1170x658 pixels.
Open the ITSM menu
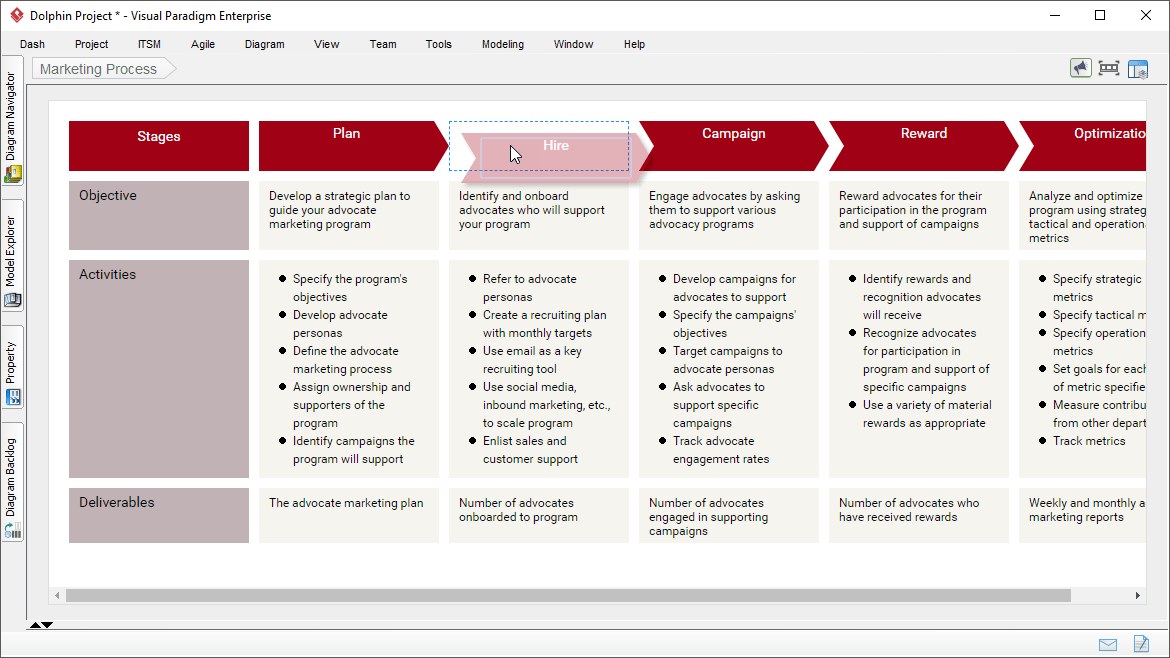click(149, 44)
